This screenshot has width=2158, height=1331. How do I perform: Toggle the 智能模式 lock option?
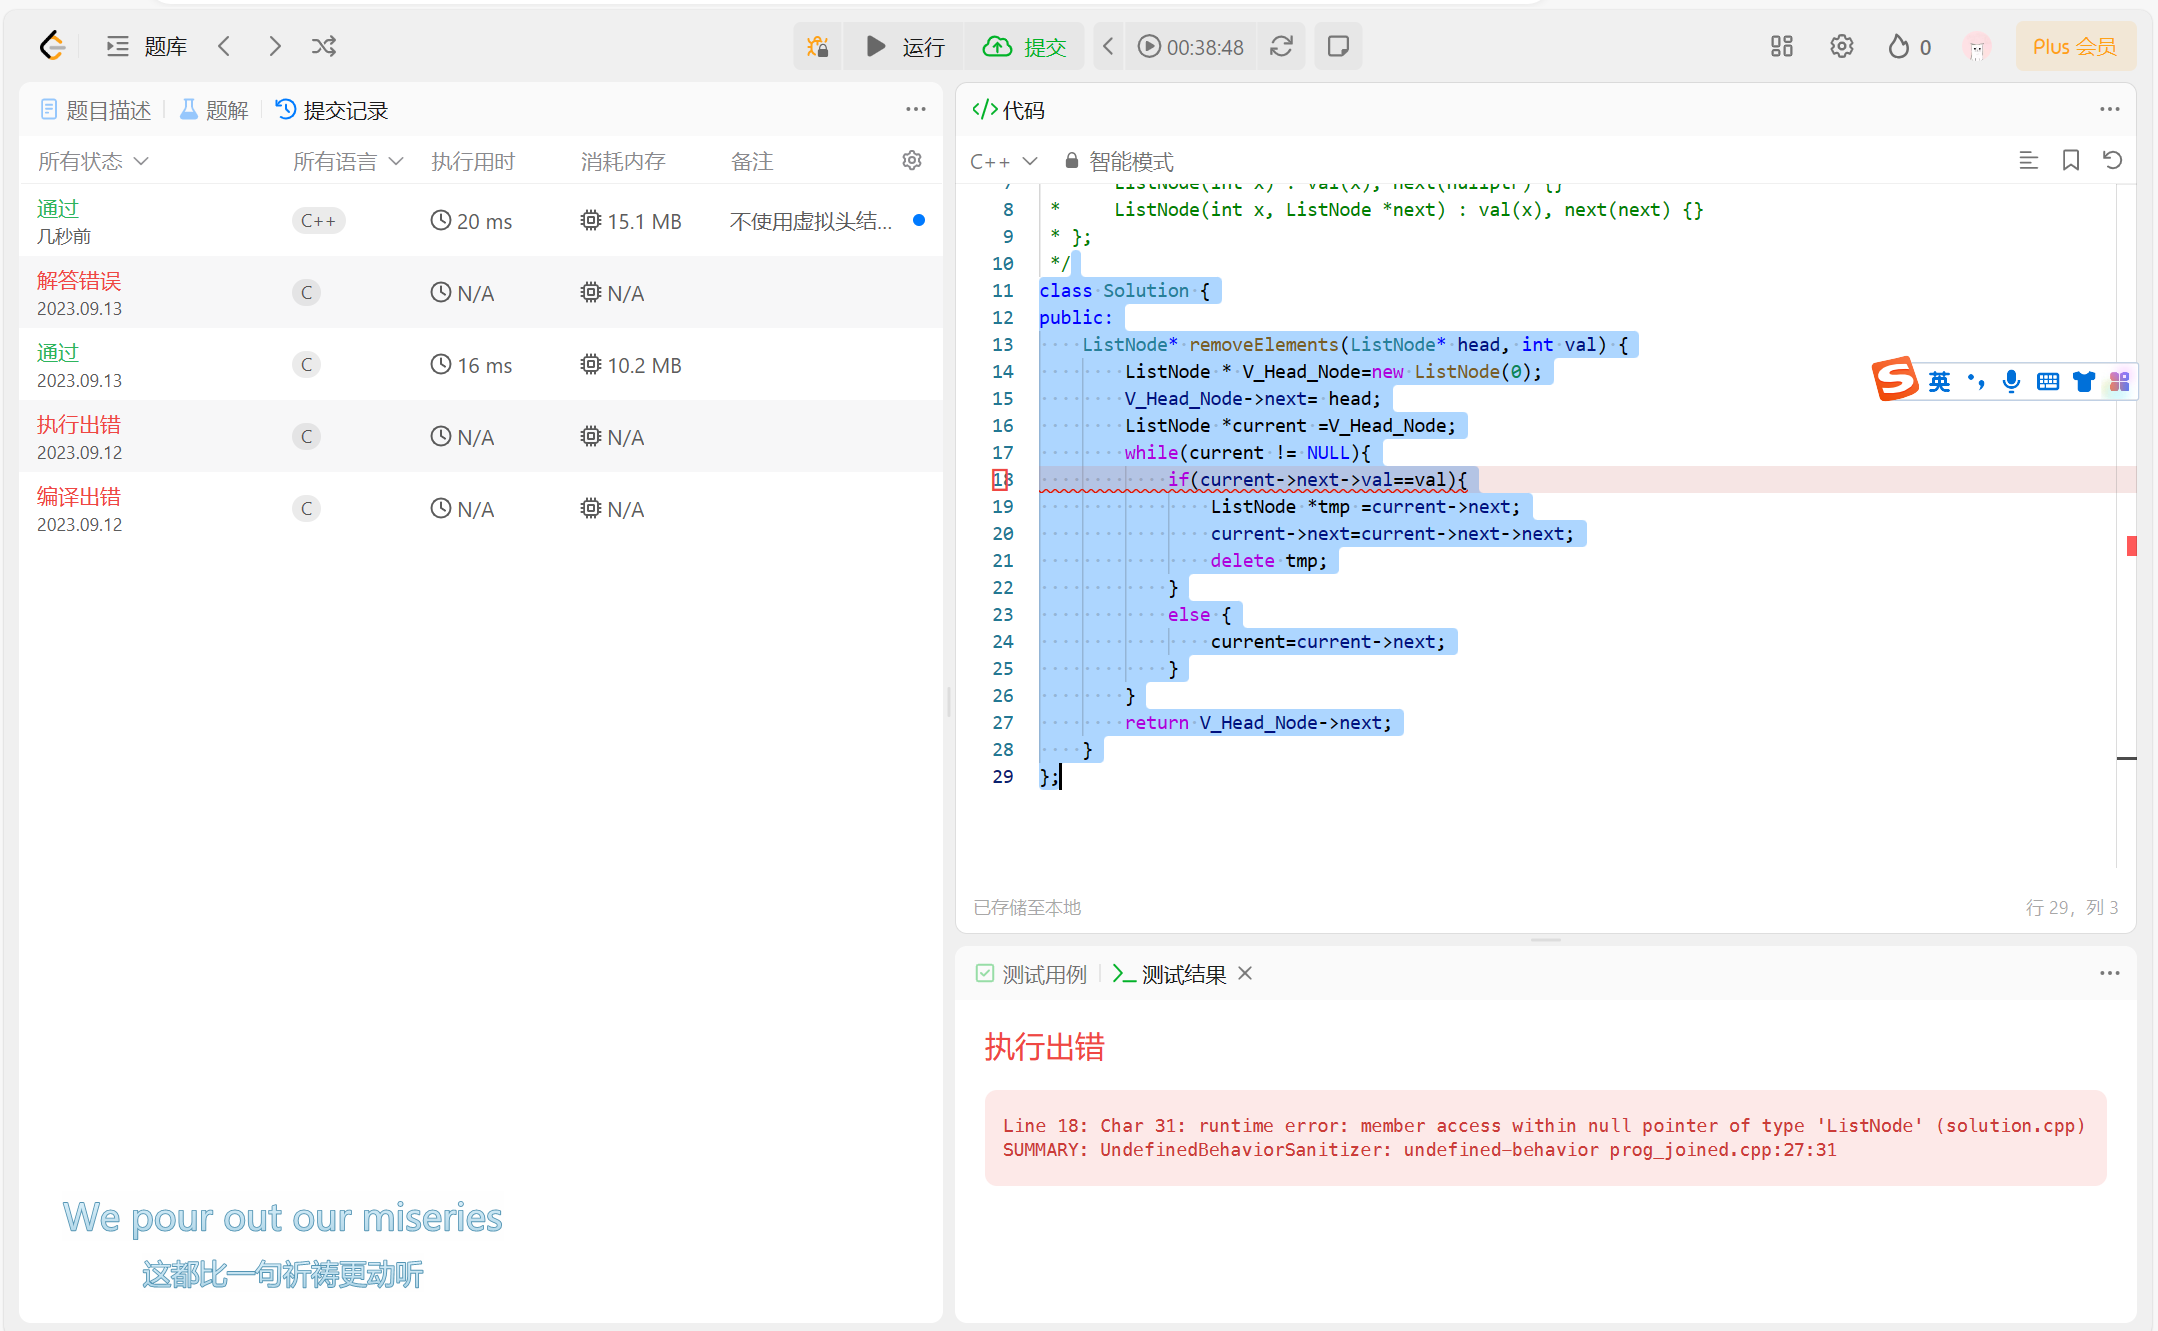coord(1119,161)
